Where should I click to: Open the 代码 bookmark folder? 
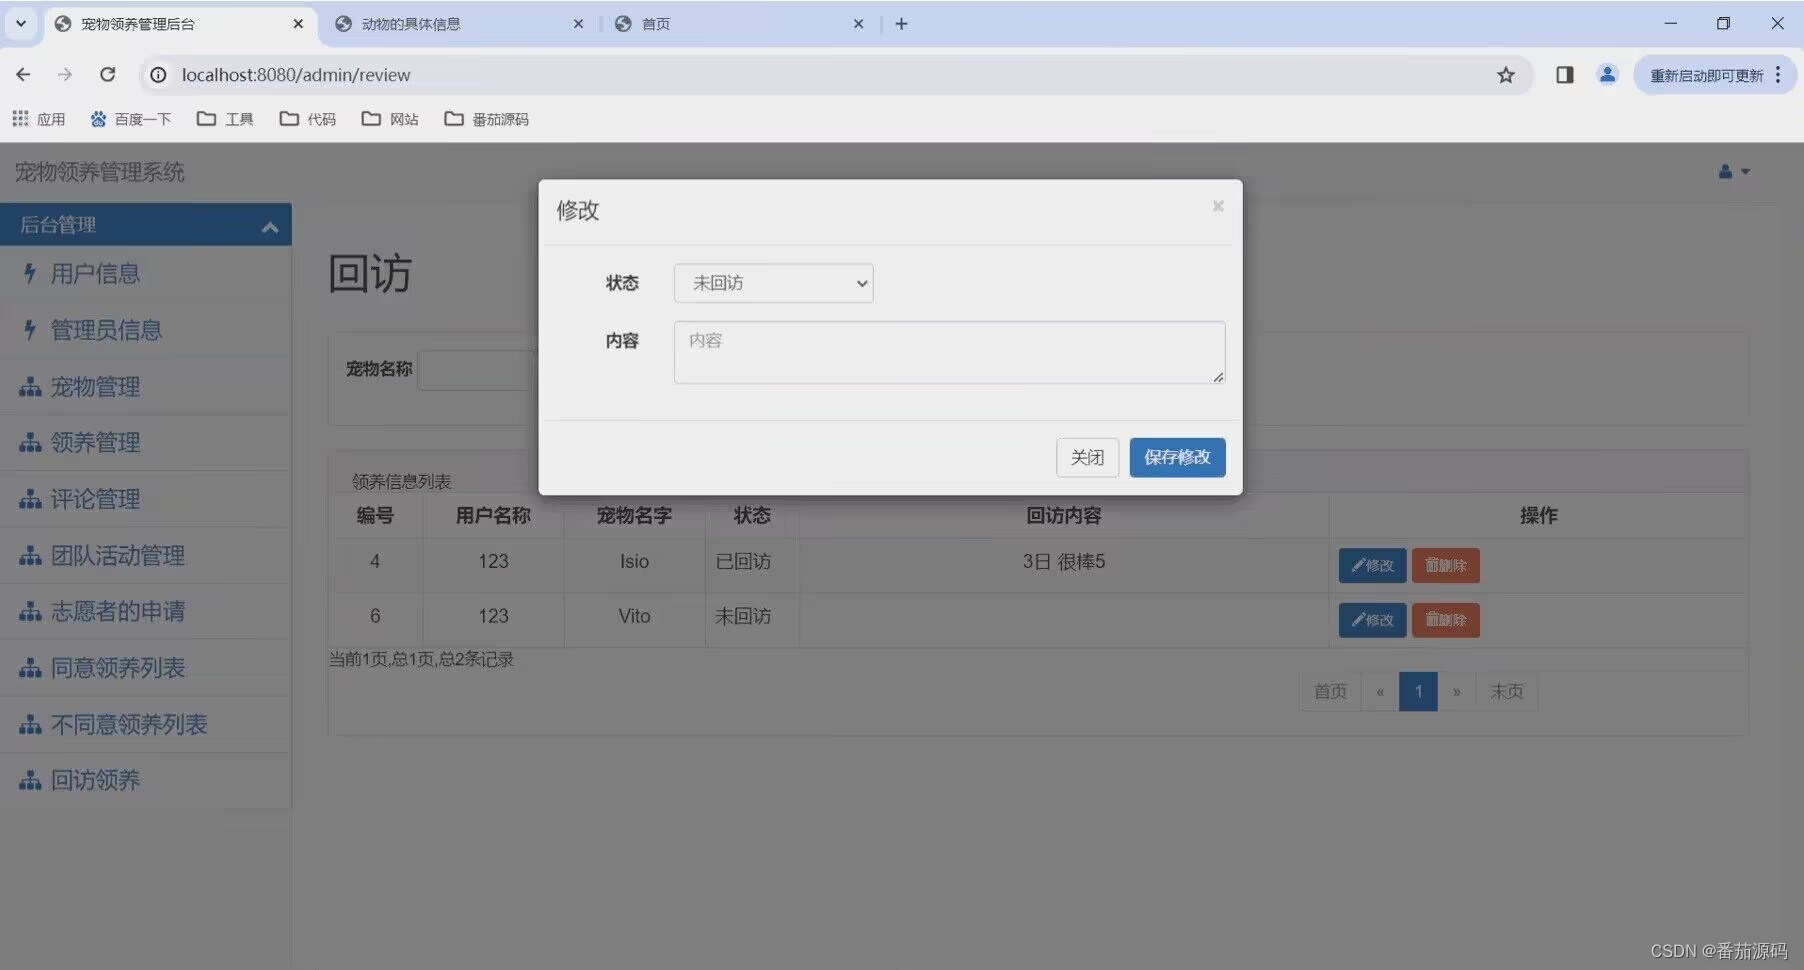308,119
